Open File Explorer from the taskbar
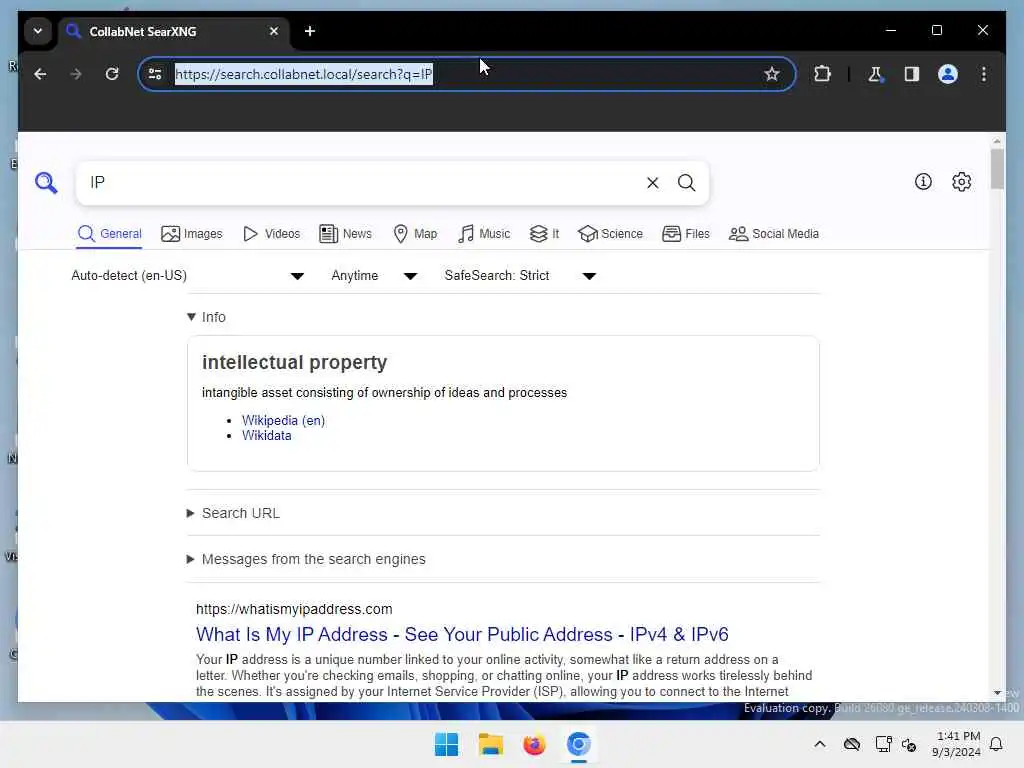The image size is (1024, 768). coord(490,744)
